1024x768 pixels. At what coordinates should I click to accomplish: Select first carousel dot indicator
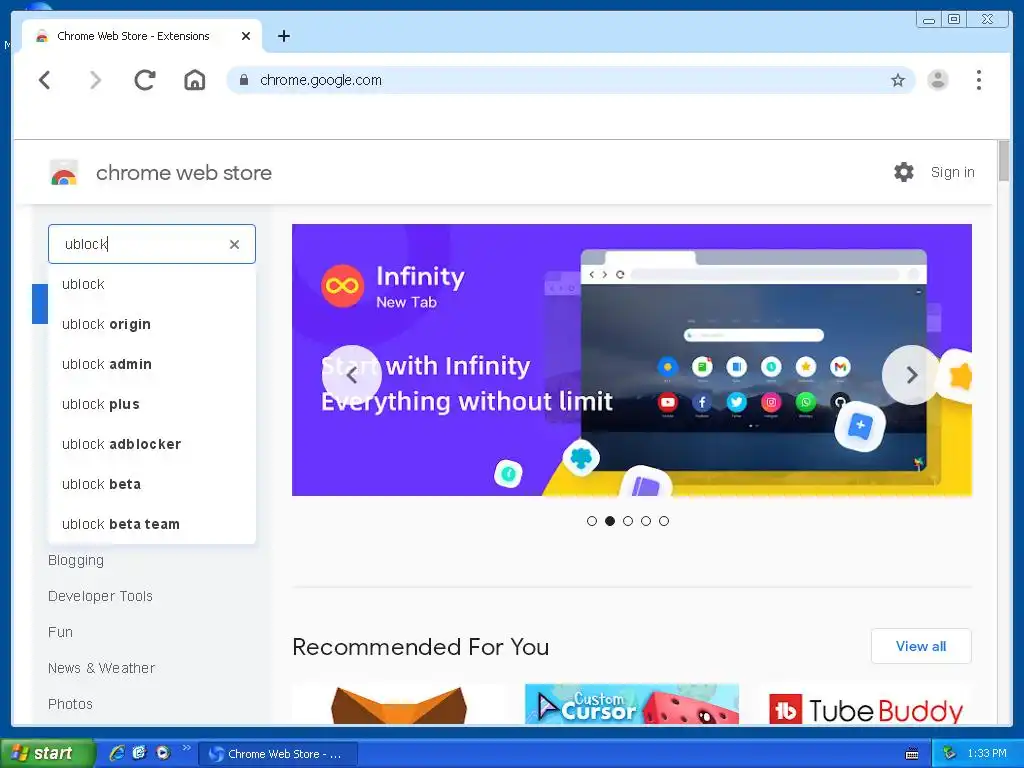coord(592,521)
